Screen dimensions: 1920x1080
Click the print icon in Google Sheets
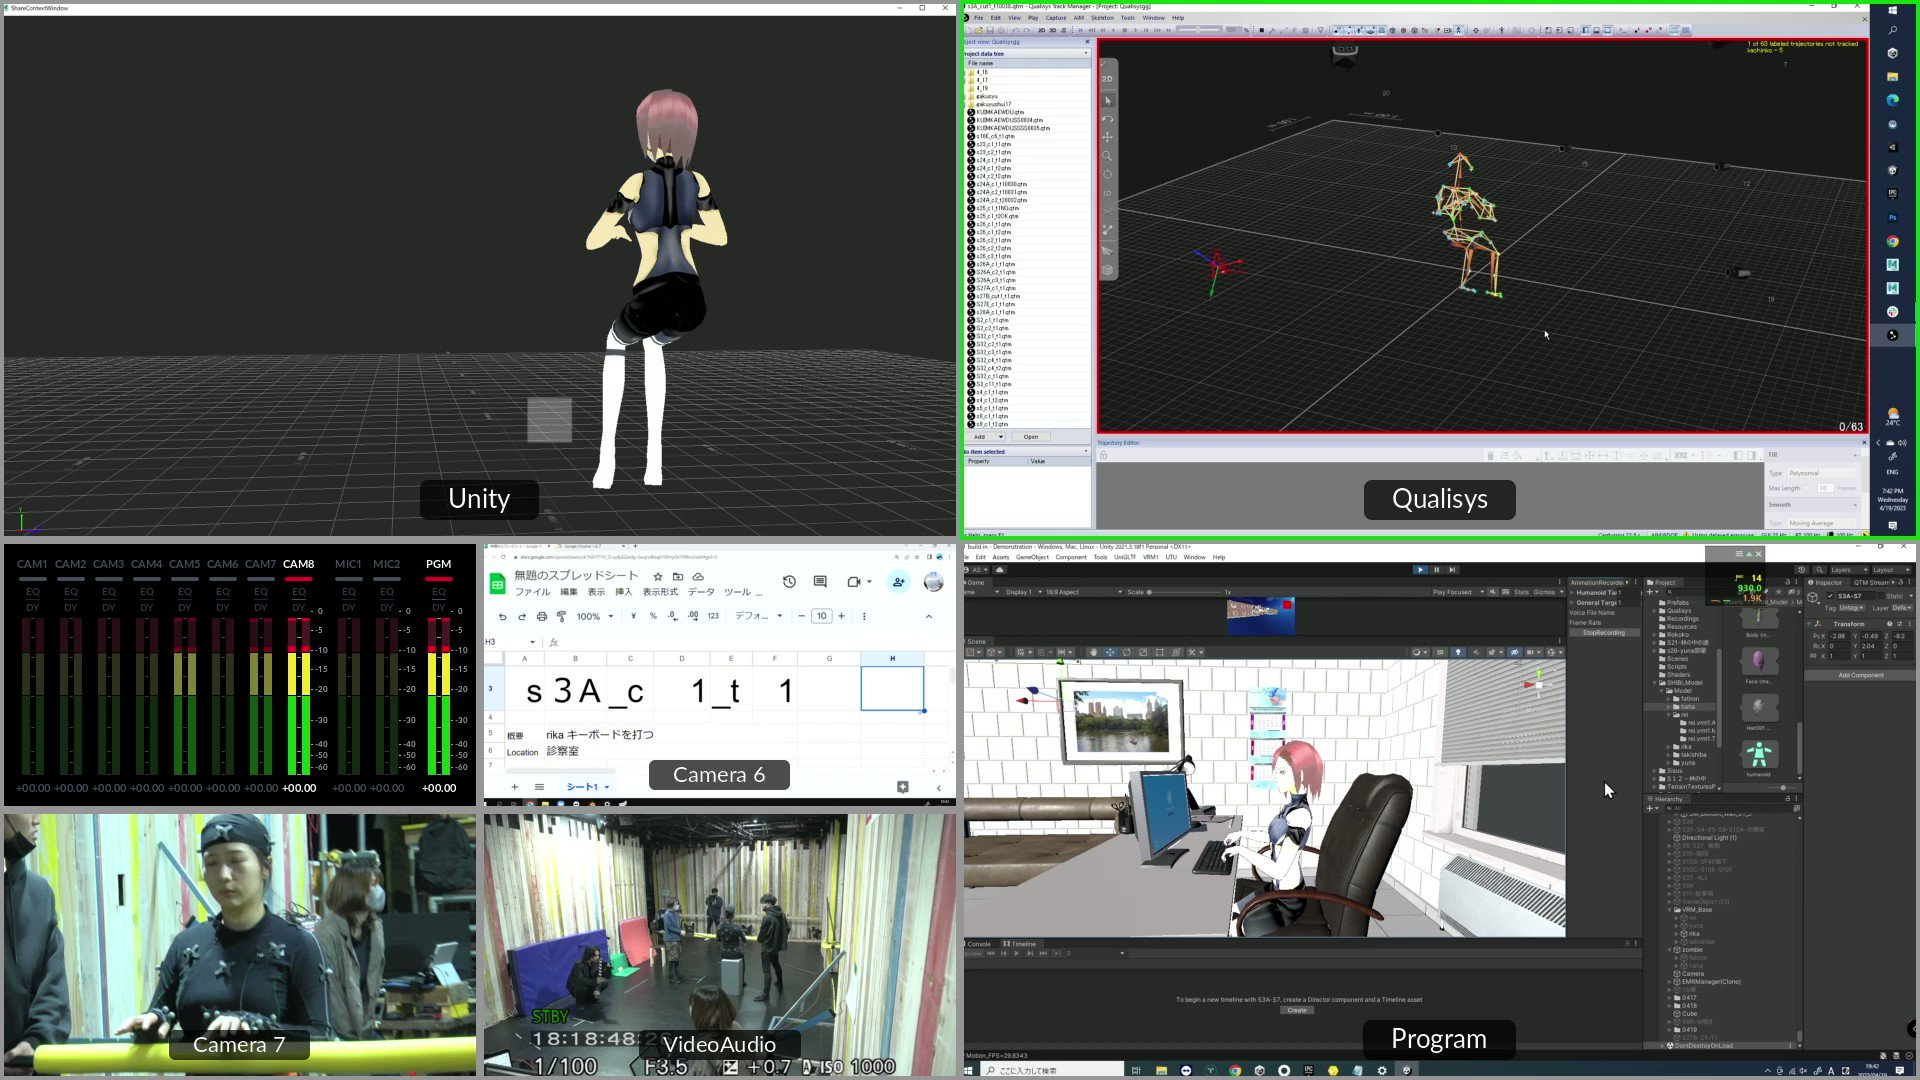click(x=542, y=616)
